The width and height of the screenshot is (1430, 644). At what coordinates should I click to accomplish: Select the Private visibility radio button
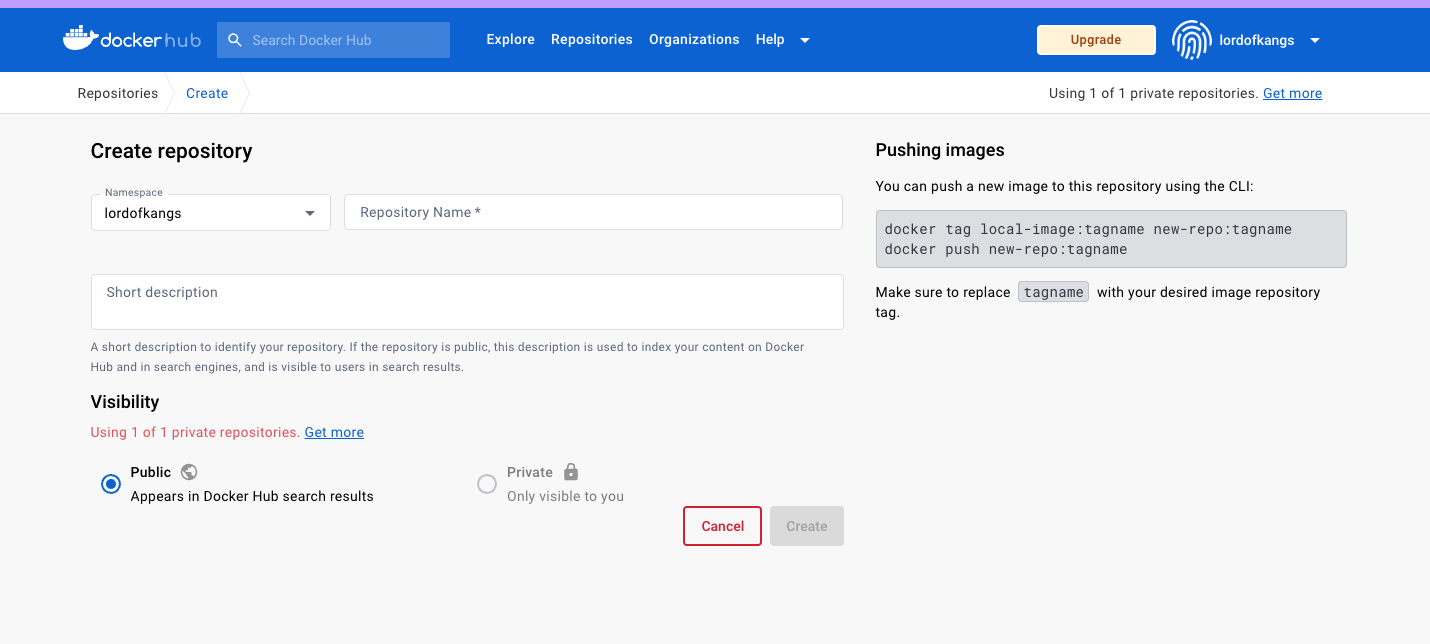point(487,484)
